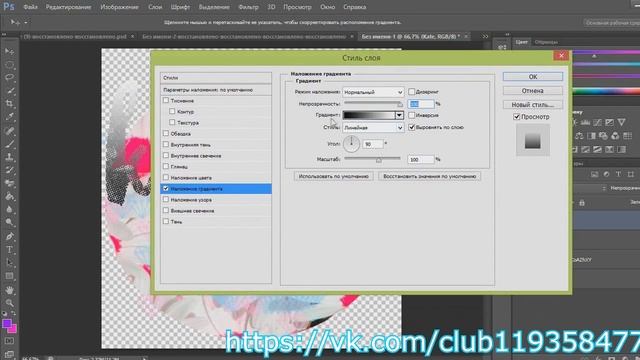The height and width of the screenshot is (360, 640).
Task: Uncheck Выровнять по слою checkbox
Action: [x=412, y=127]
